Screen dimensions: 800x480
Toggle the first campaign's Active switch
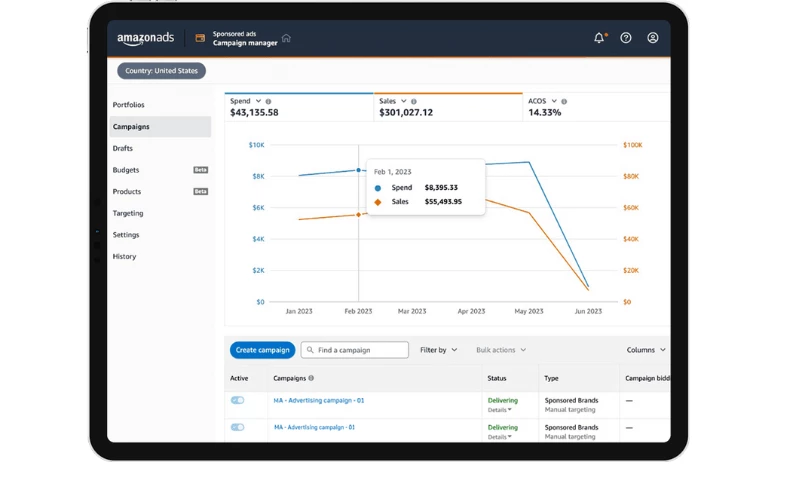click(x=237, y=400)
